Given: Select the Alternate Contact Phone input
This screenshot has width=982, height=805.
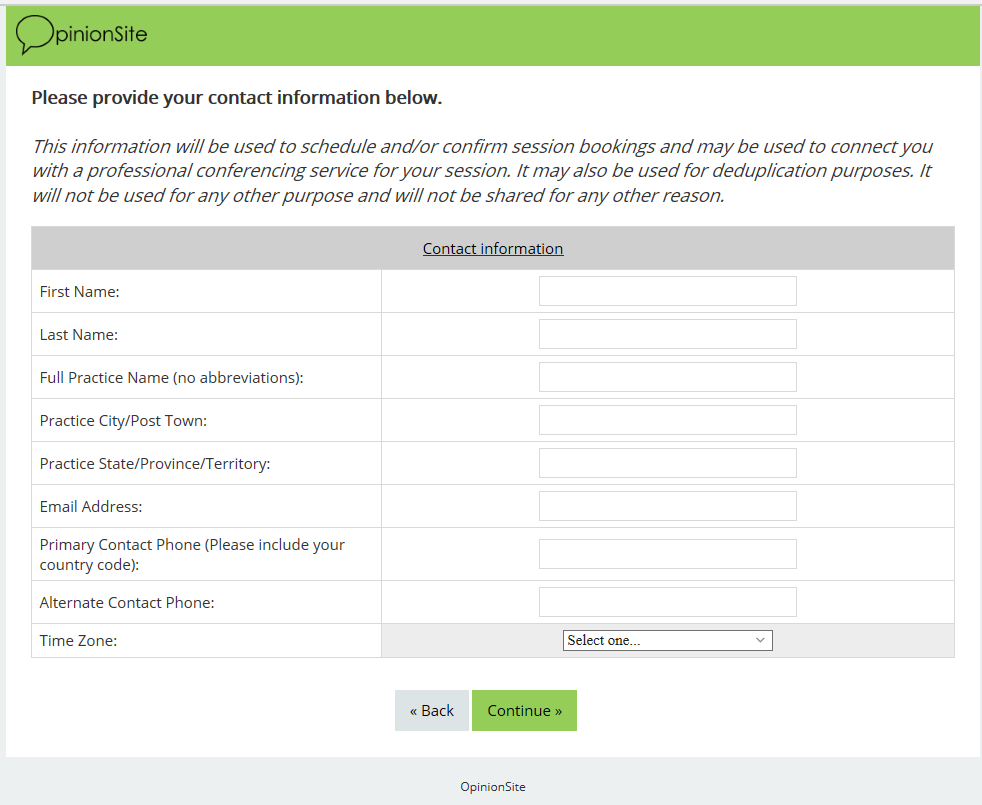Looking at the screenshot, I should 667,602.
